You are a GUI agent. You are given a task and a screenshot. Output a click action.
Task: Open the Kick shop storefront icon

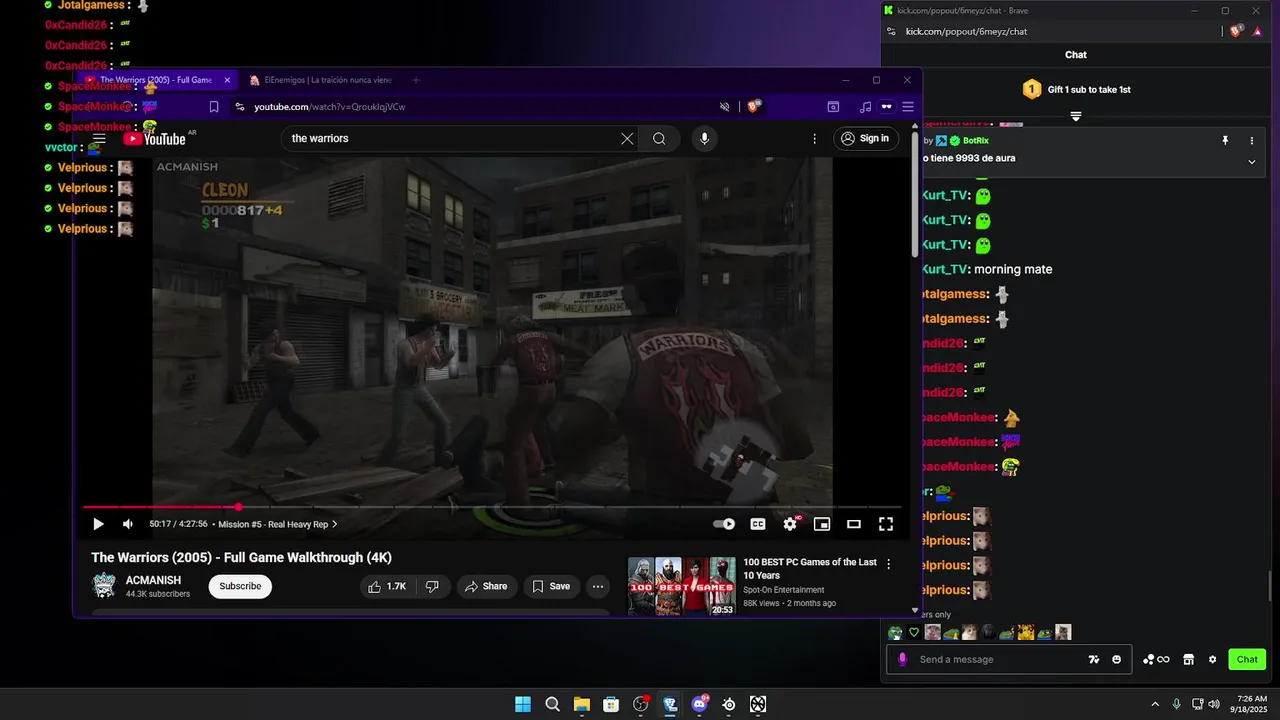tap(1189, 659)
